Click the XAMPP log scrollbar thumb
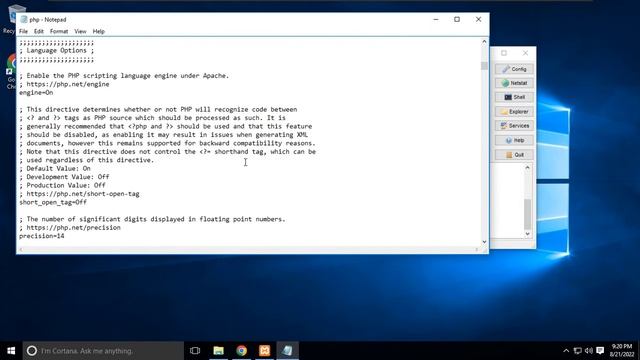This screenshot has height=360, width=640. (x=527, y=214)
